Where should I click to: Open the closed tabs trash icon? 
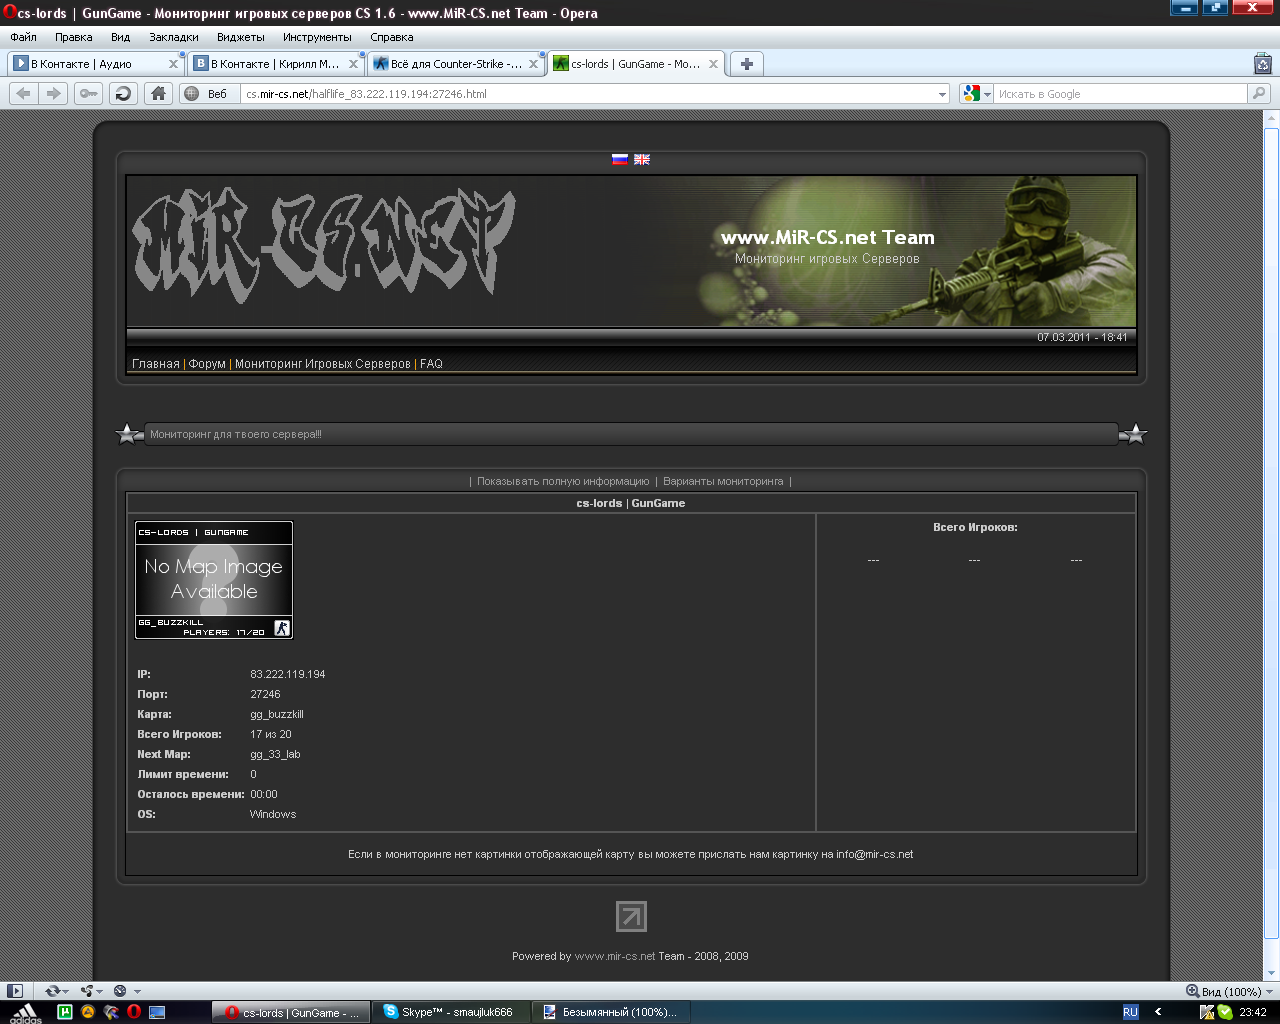pos(1263,64)
